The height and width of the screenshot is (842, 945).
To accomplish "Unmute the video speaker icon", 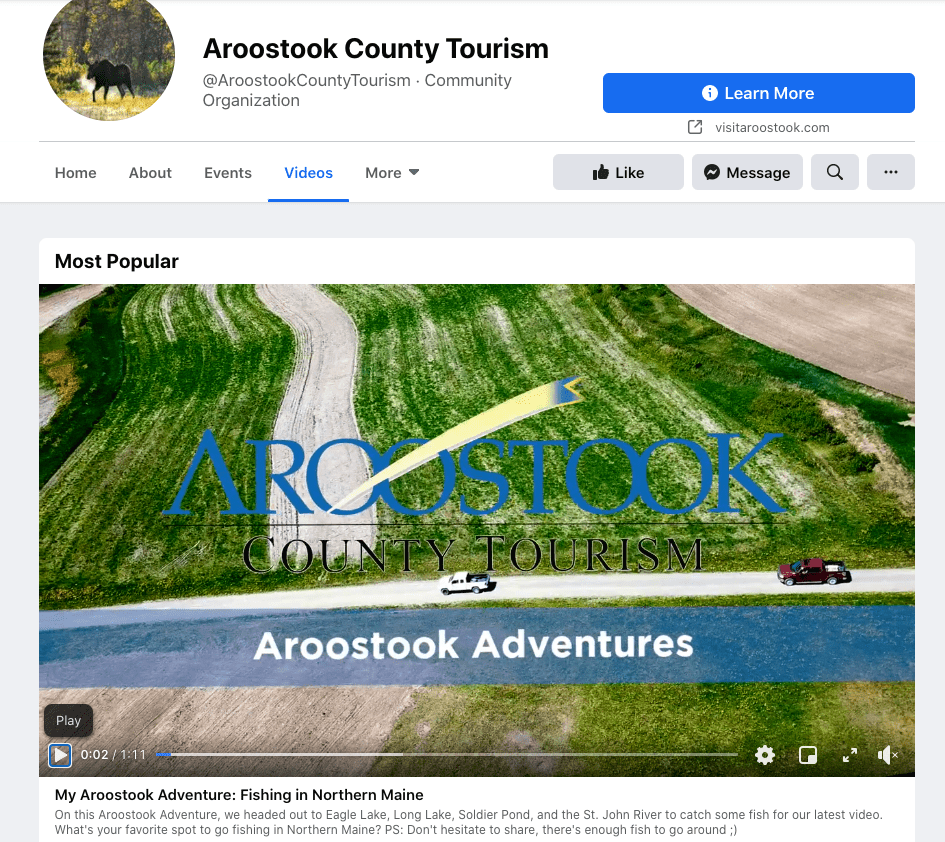I will tap(888, 755).
